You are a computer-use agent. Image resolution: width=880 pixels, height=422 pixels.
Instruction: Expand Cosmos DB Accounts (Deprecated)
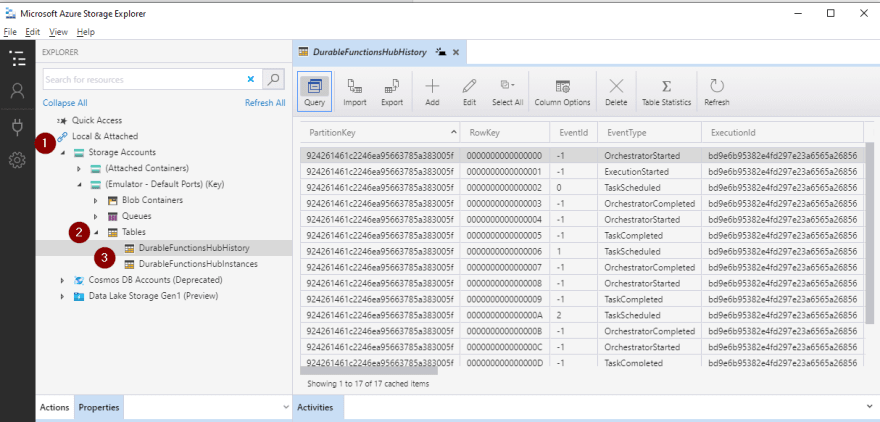coord(62,280)
